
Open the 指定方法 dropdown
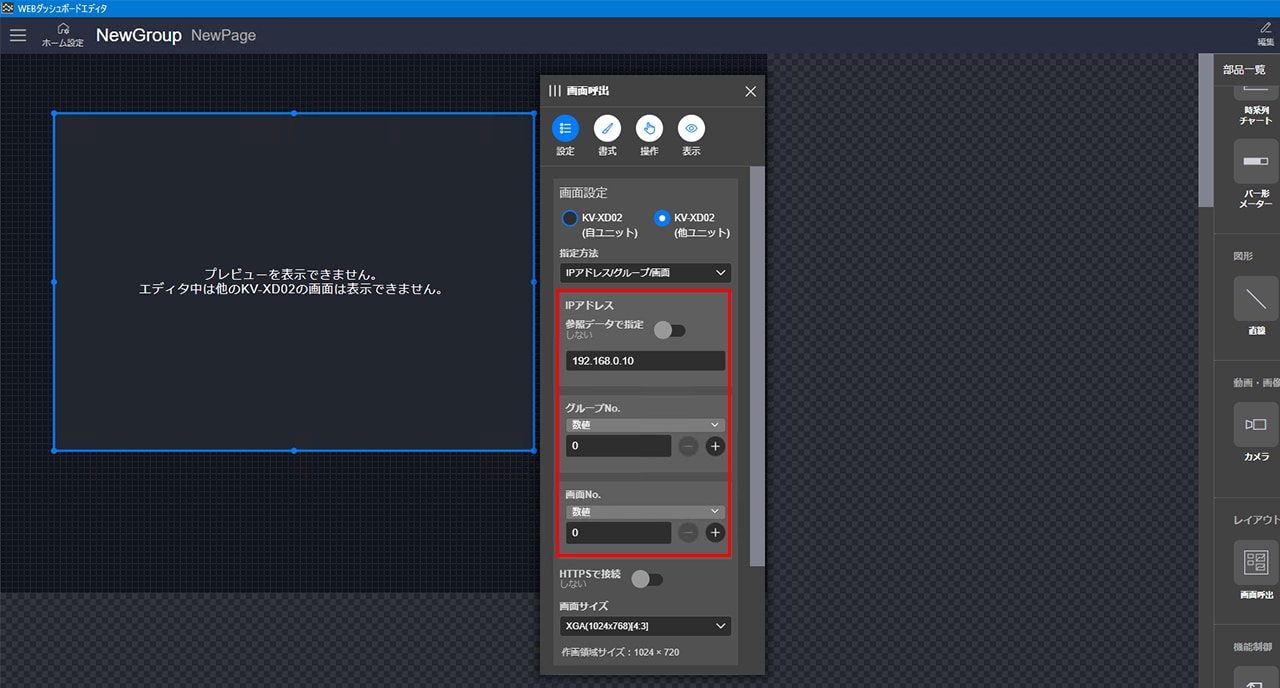click(x=645, y=273)
